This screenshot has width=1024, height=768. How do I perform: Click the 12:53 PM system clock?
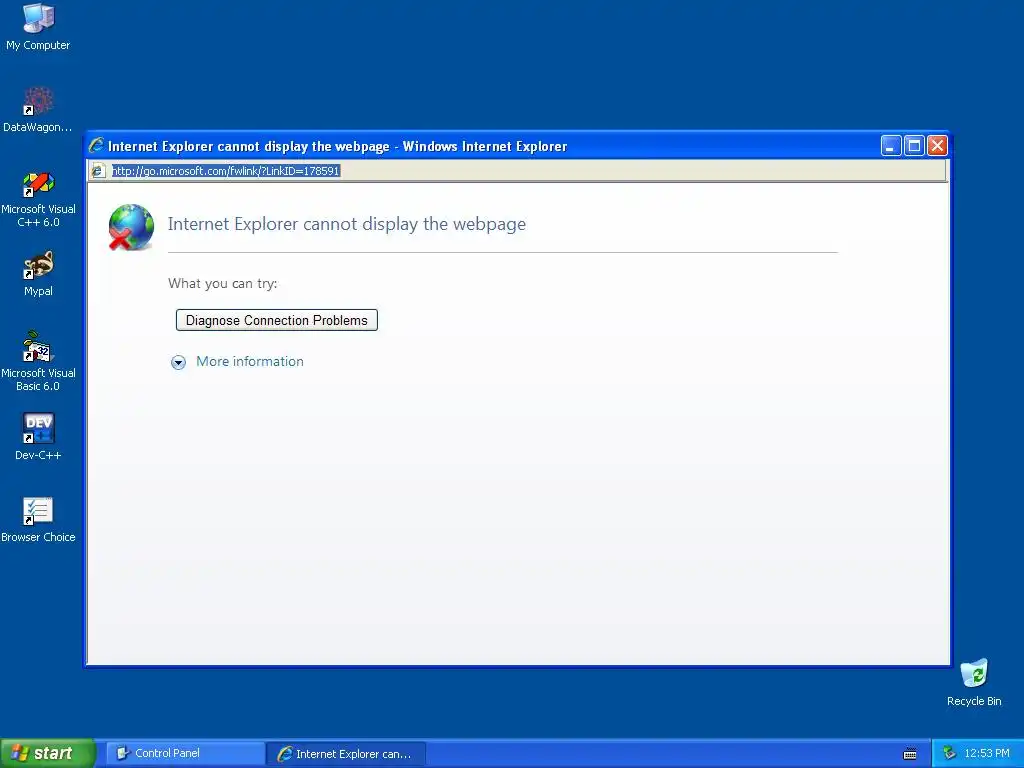(x=986, y=753)
